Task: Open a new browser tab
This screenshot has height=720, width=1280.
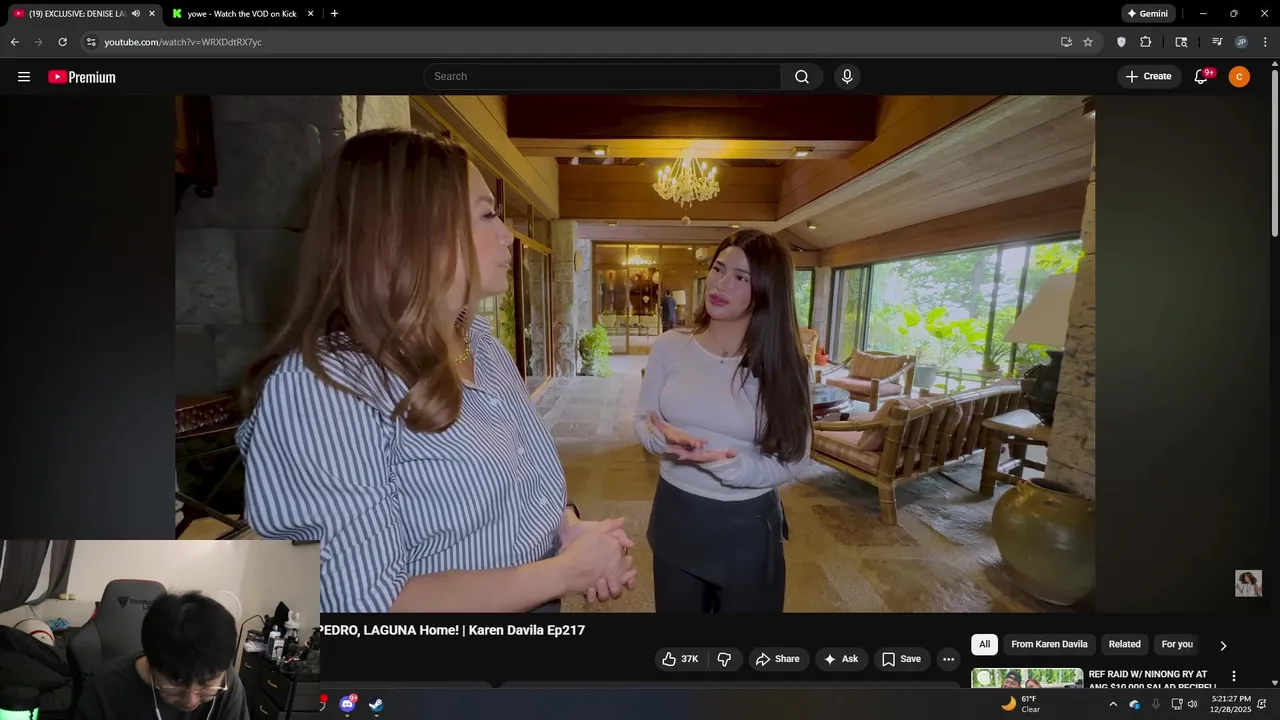Action: click(334, 14)
